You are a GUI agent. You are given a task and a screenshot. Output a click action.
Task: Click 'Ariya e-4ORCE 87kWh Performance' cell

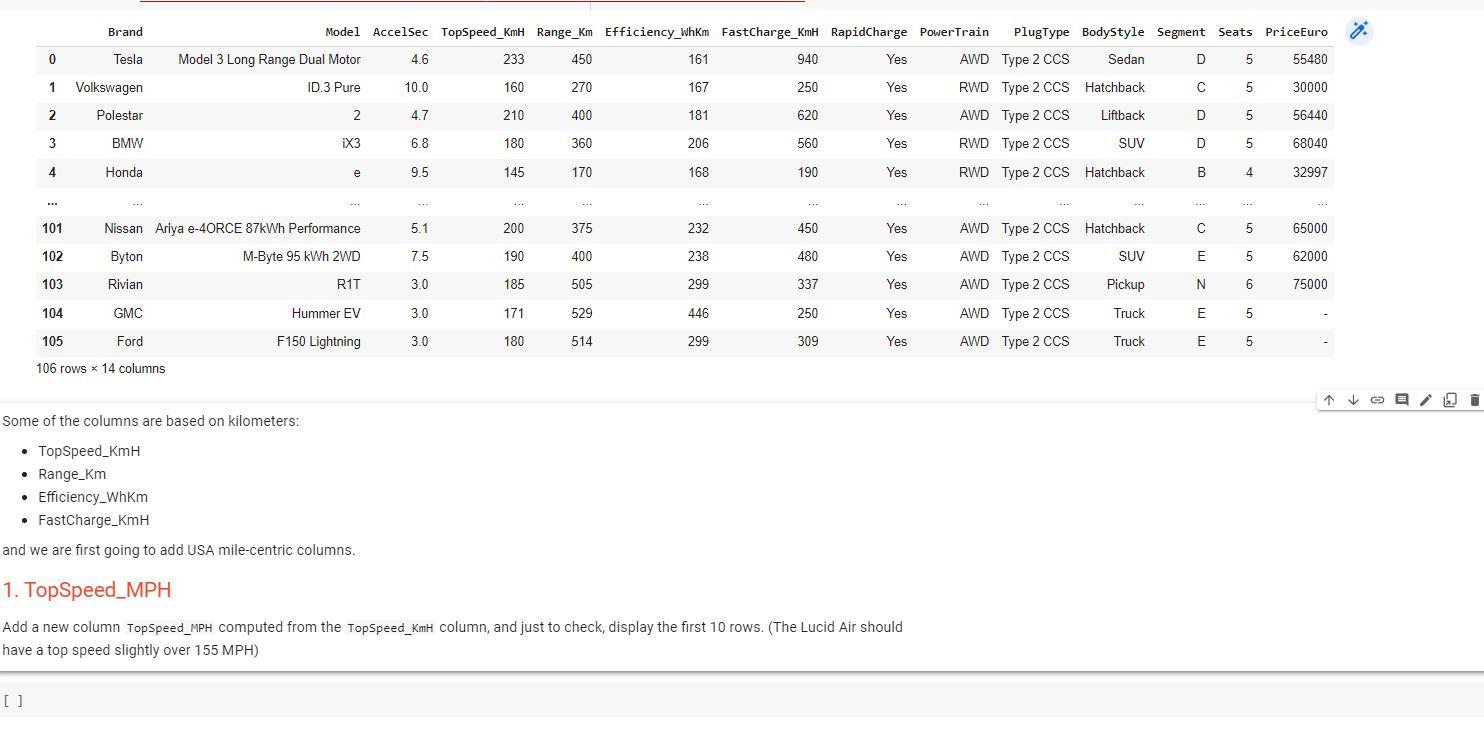point(258,229)
